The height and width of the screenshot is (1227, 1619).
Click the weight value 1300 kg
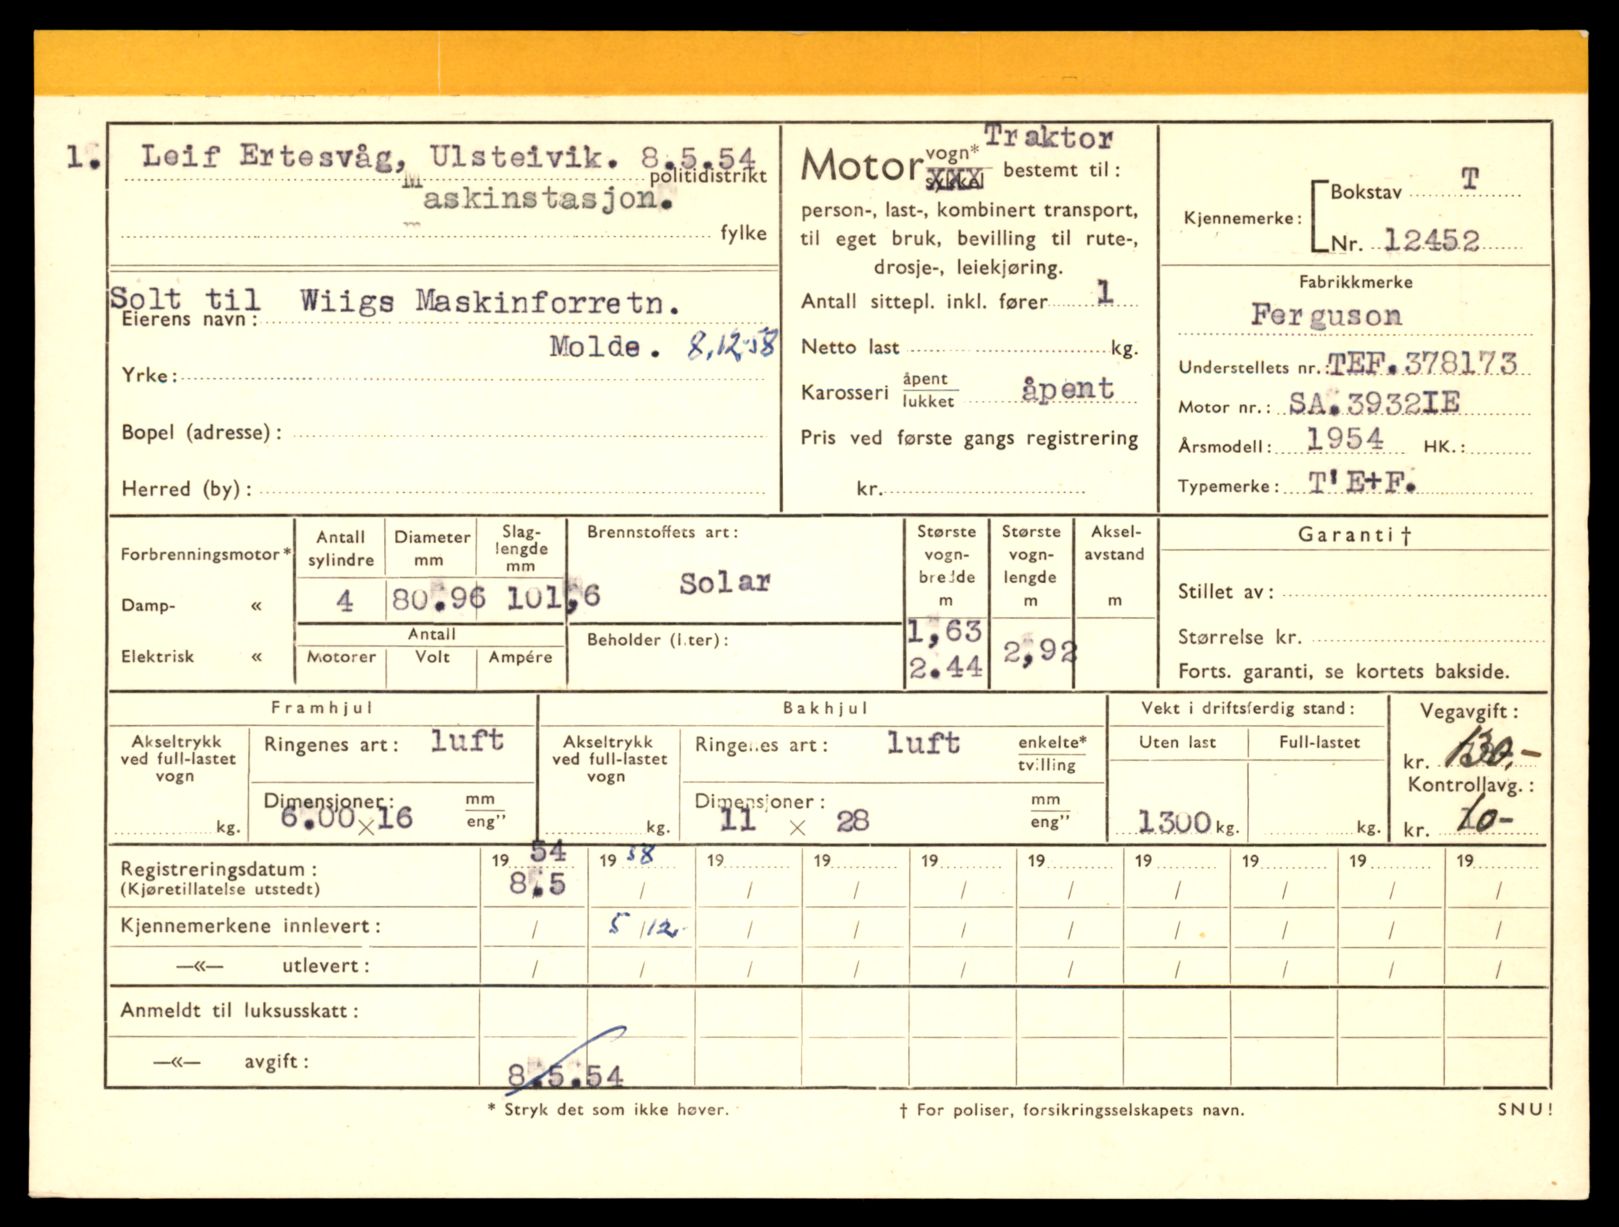click(1175, 822)
